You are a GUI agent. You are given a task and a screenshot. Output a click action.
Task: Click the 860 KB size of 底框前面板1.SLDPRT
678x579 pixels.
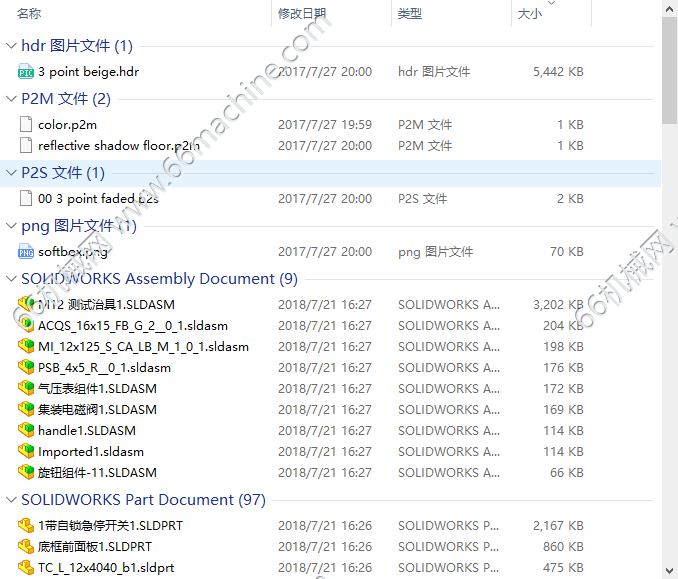pyautogui.click(x=563, y=547)
